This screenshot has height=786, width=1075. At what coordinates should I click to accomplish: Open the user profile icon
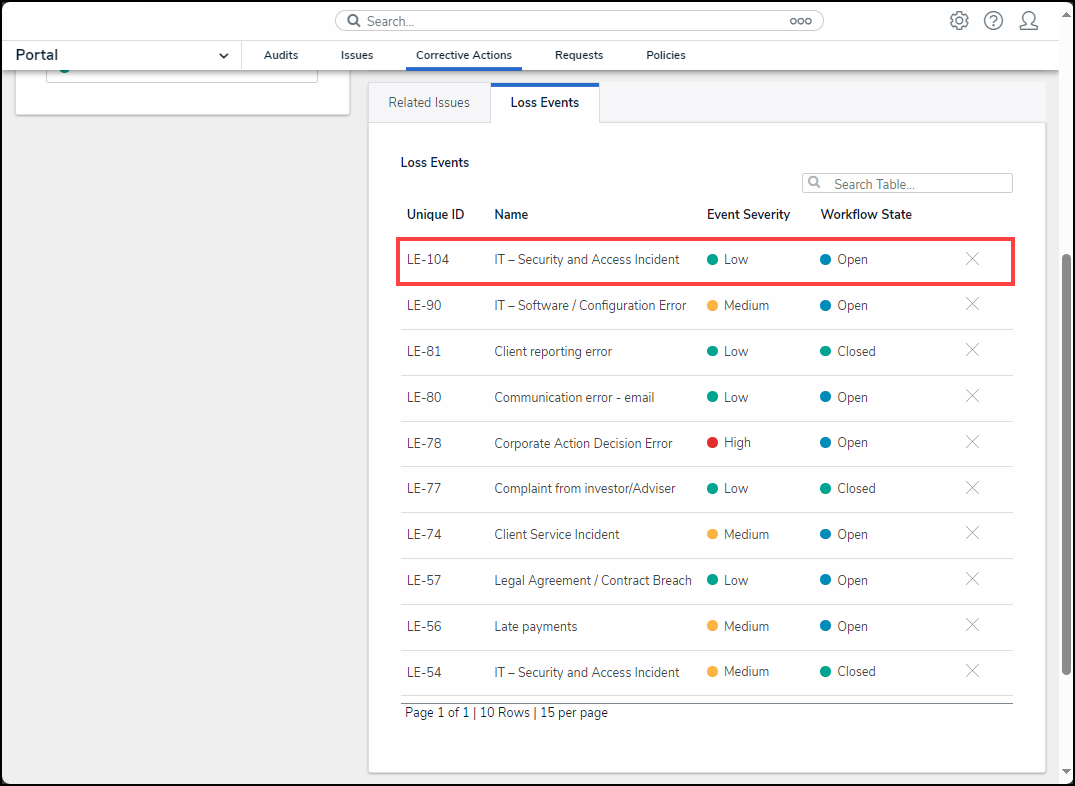pyautogui.click(x=1028, y=21)
